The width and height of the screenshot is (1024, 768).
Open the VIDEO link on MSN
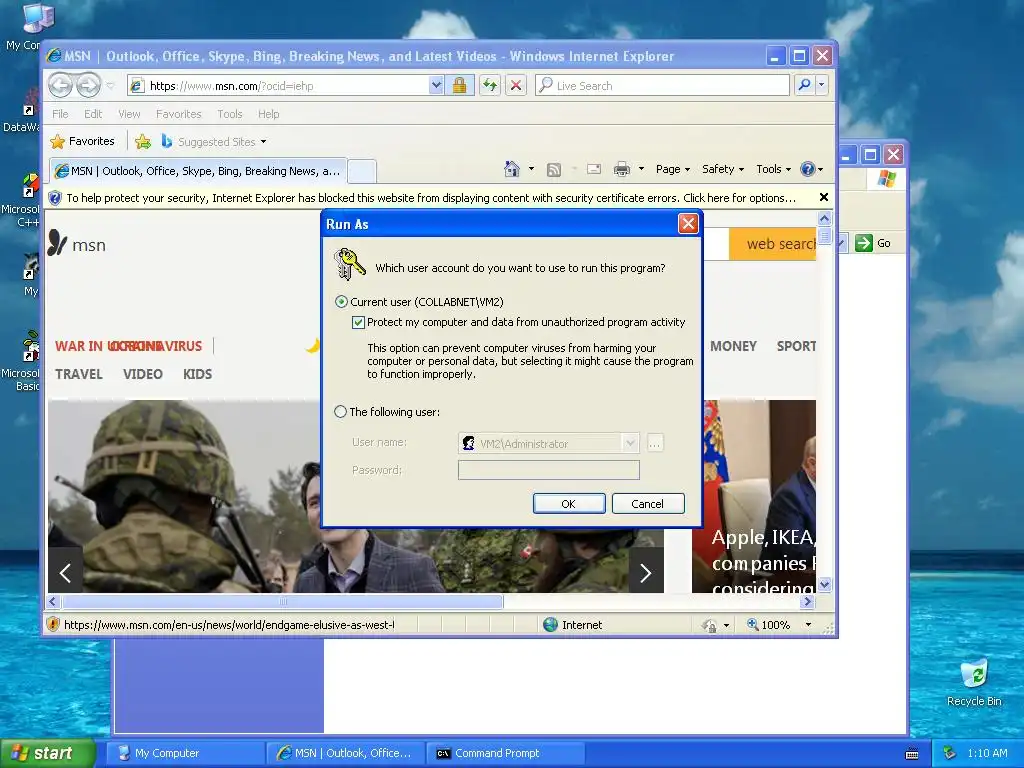coord(142,374)
